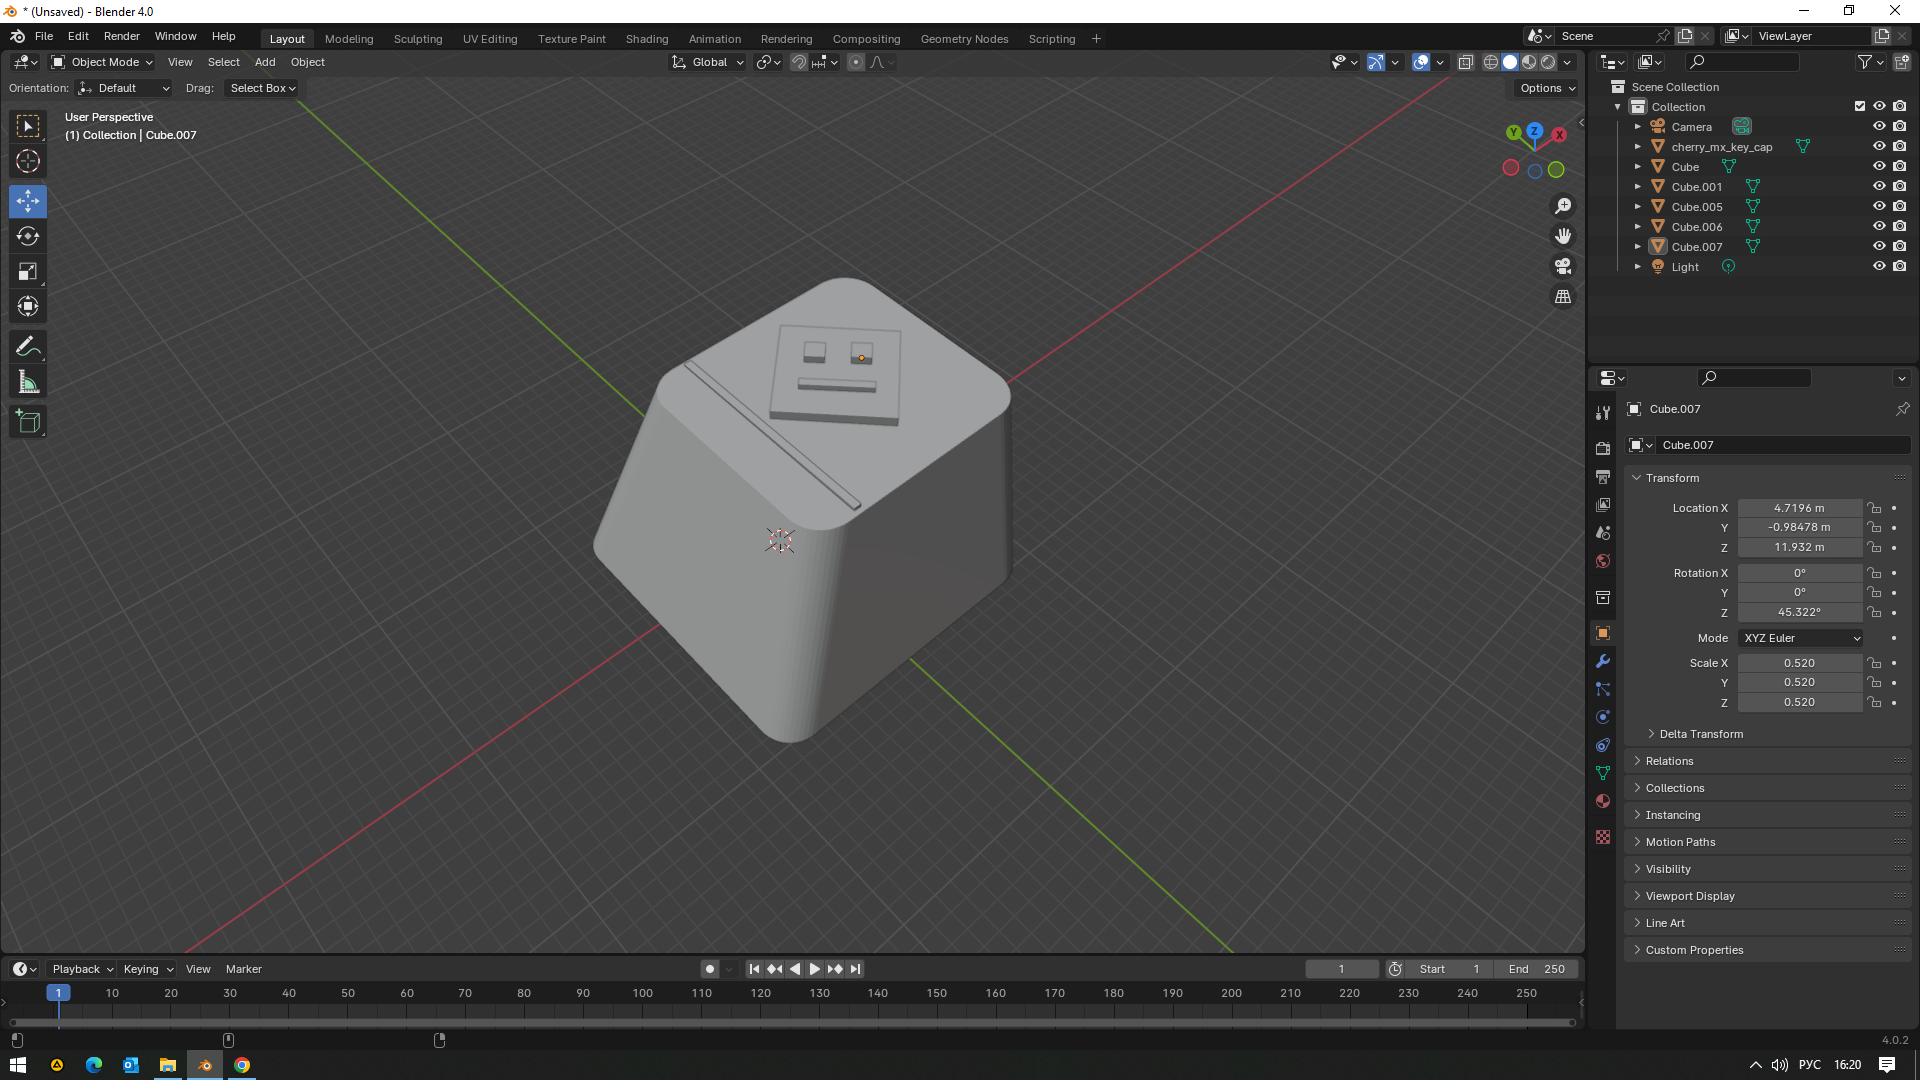The image size is (1920, 1080).
Task: Select the Rotate tool in the toolbar
Action: 28,237
